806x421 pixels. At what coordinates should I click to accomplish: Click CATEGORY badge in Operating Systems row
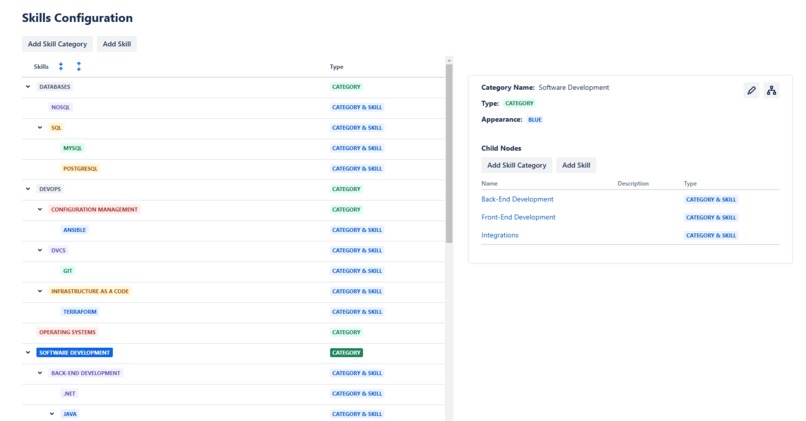click(x=346, y=332)
